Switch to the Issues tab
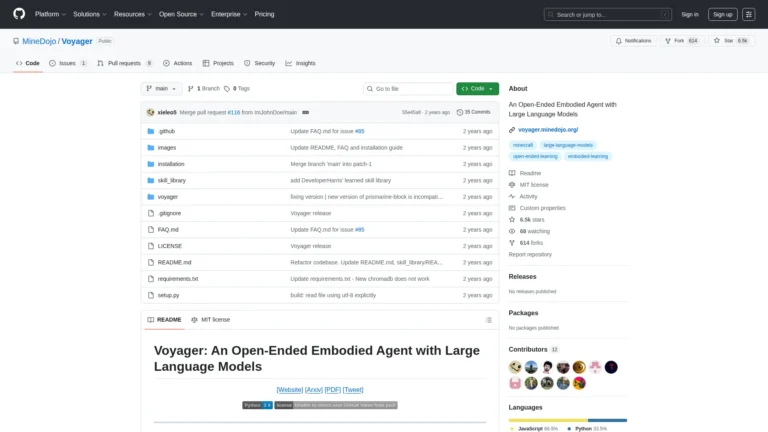Image resolution: width=768 pixels, height=432 pixels. tap(68, 63)
